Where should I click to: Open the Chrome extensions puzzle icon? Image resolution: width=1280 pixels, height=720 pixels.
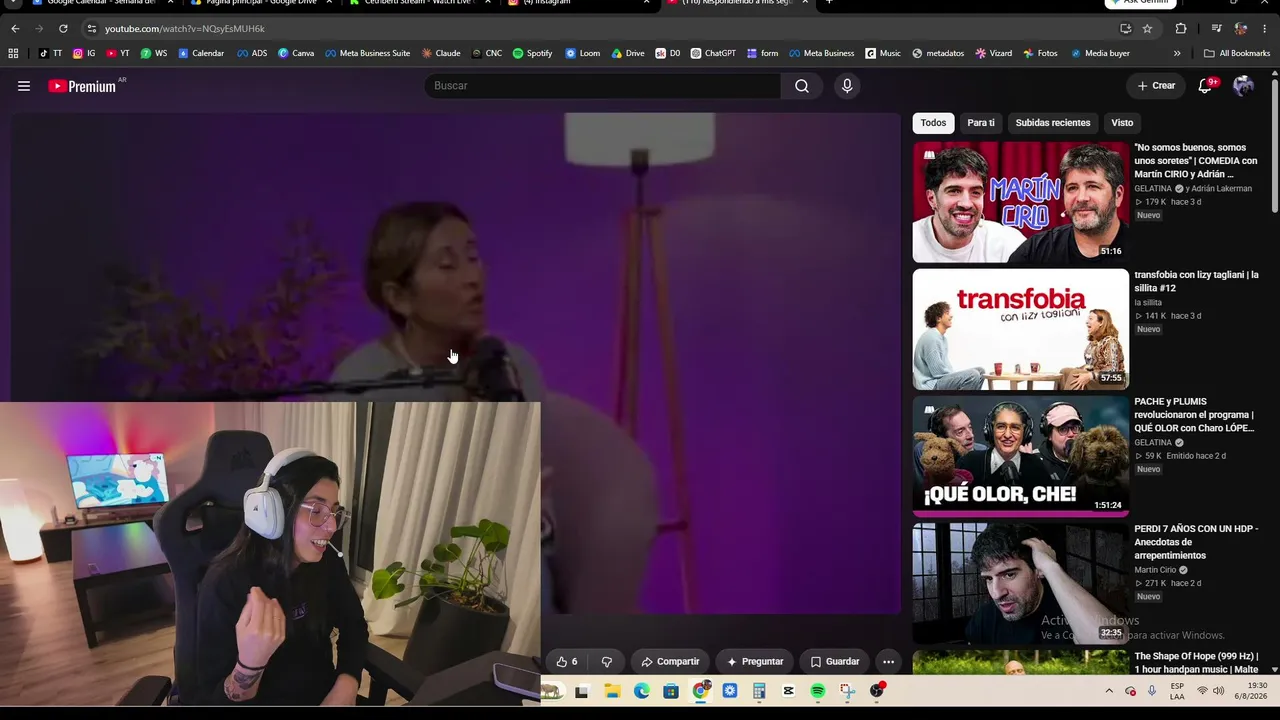tap(1181, 29)
